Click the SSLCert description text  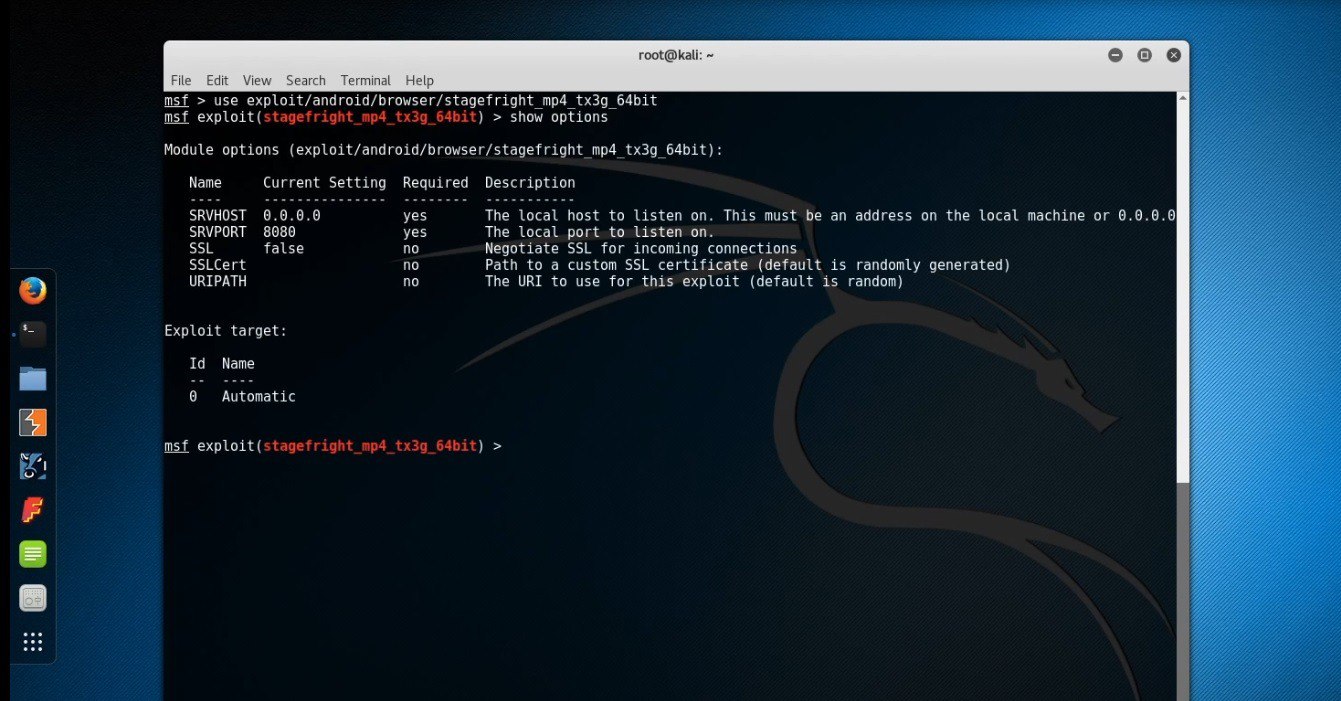(748, 265)
